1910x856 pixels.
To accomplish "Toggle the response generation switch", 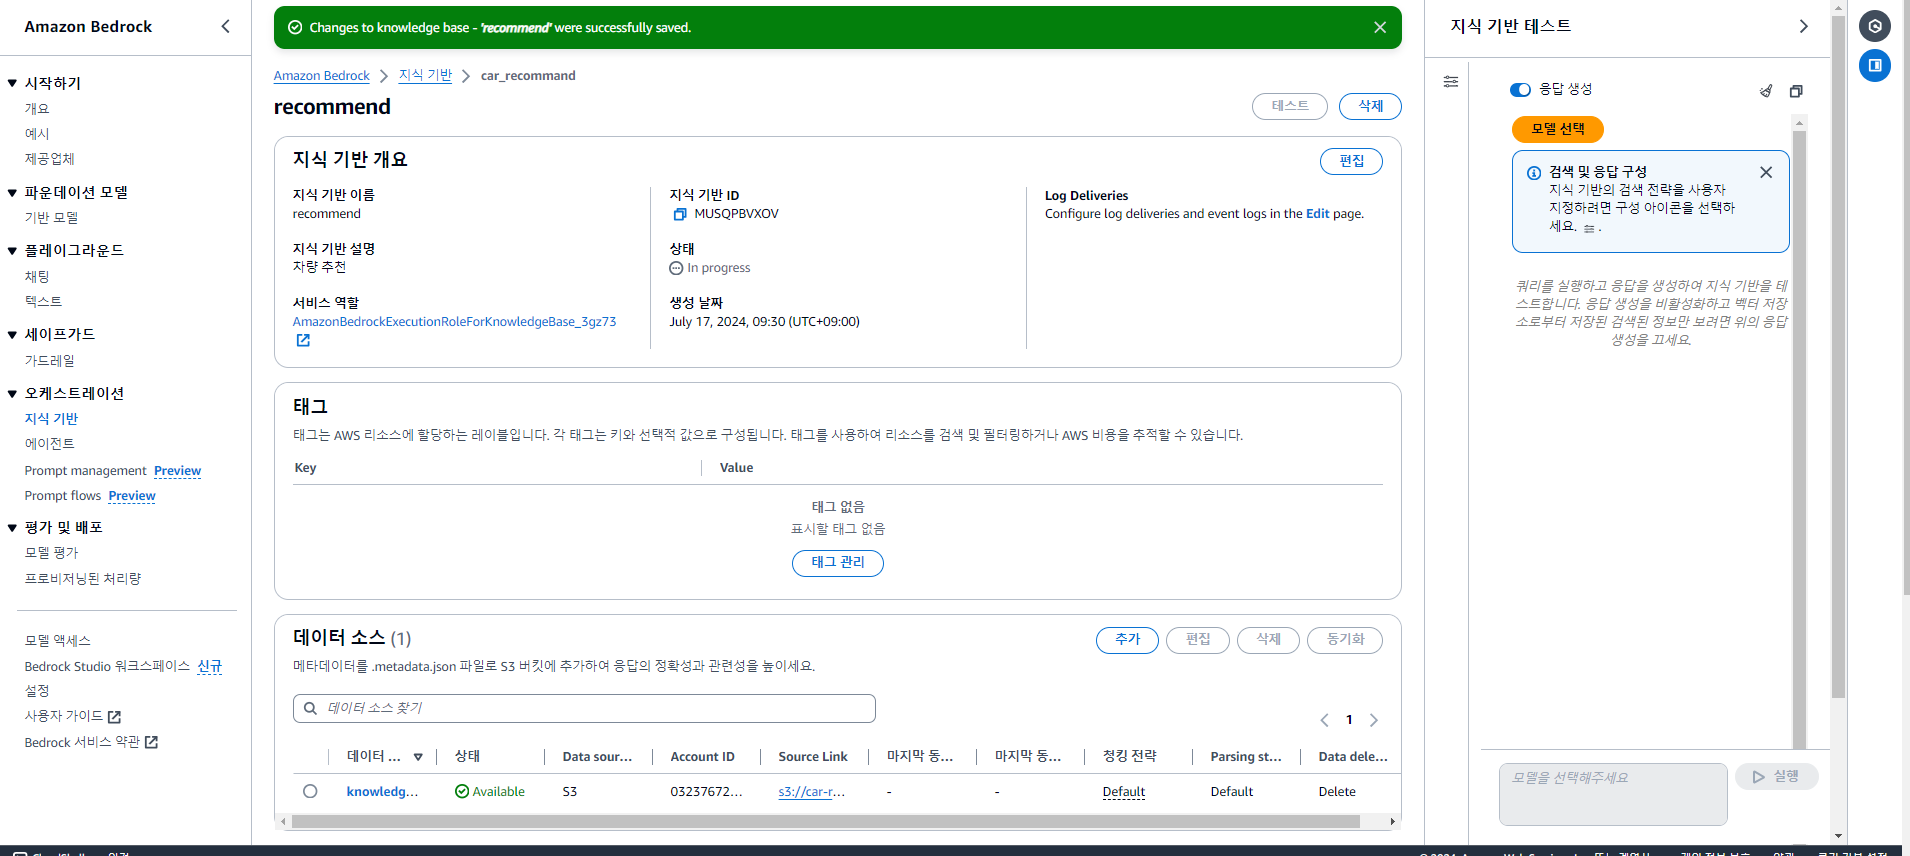I will pyautogui.click(x=1520, y=90).
